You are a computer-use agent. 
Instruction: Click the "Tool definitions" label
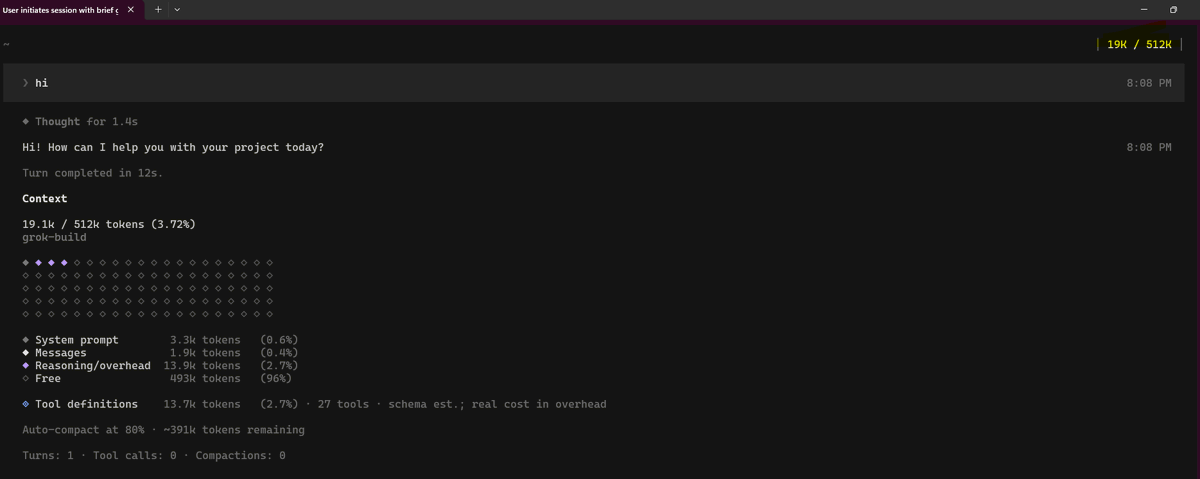click(87, 404)
